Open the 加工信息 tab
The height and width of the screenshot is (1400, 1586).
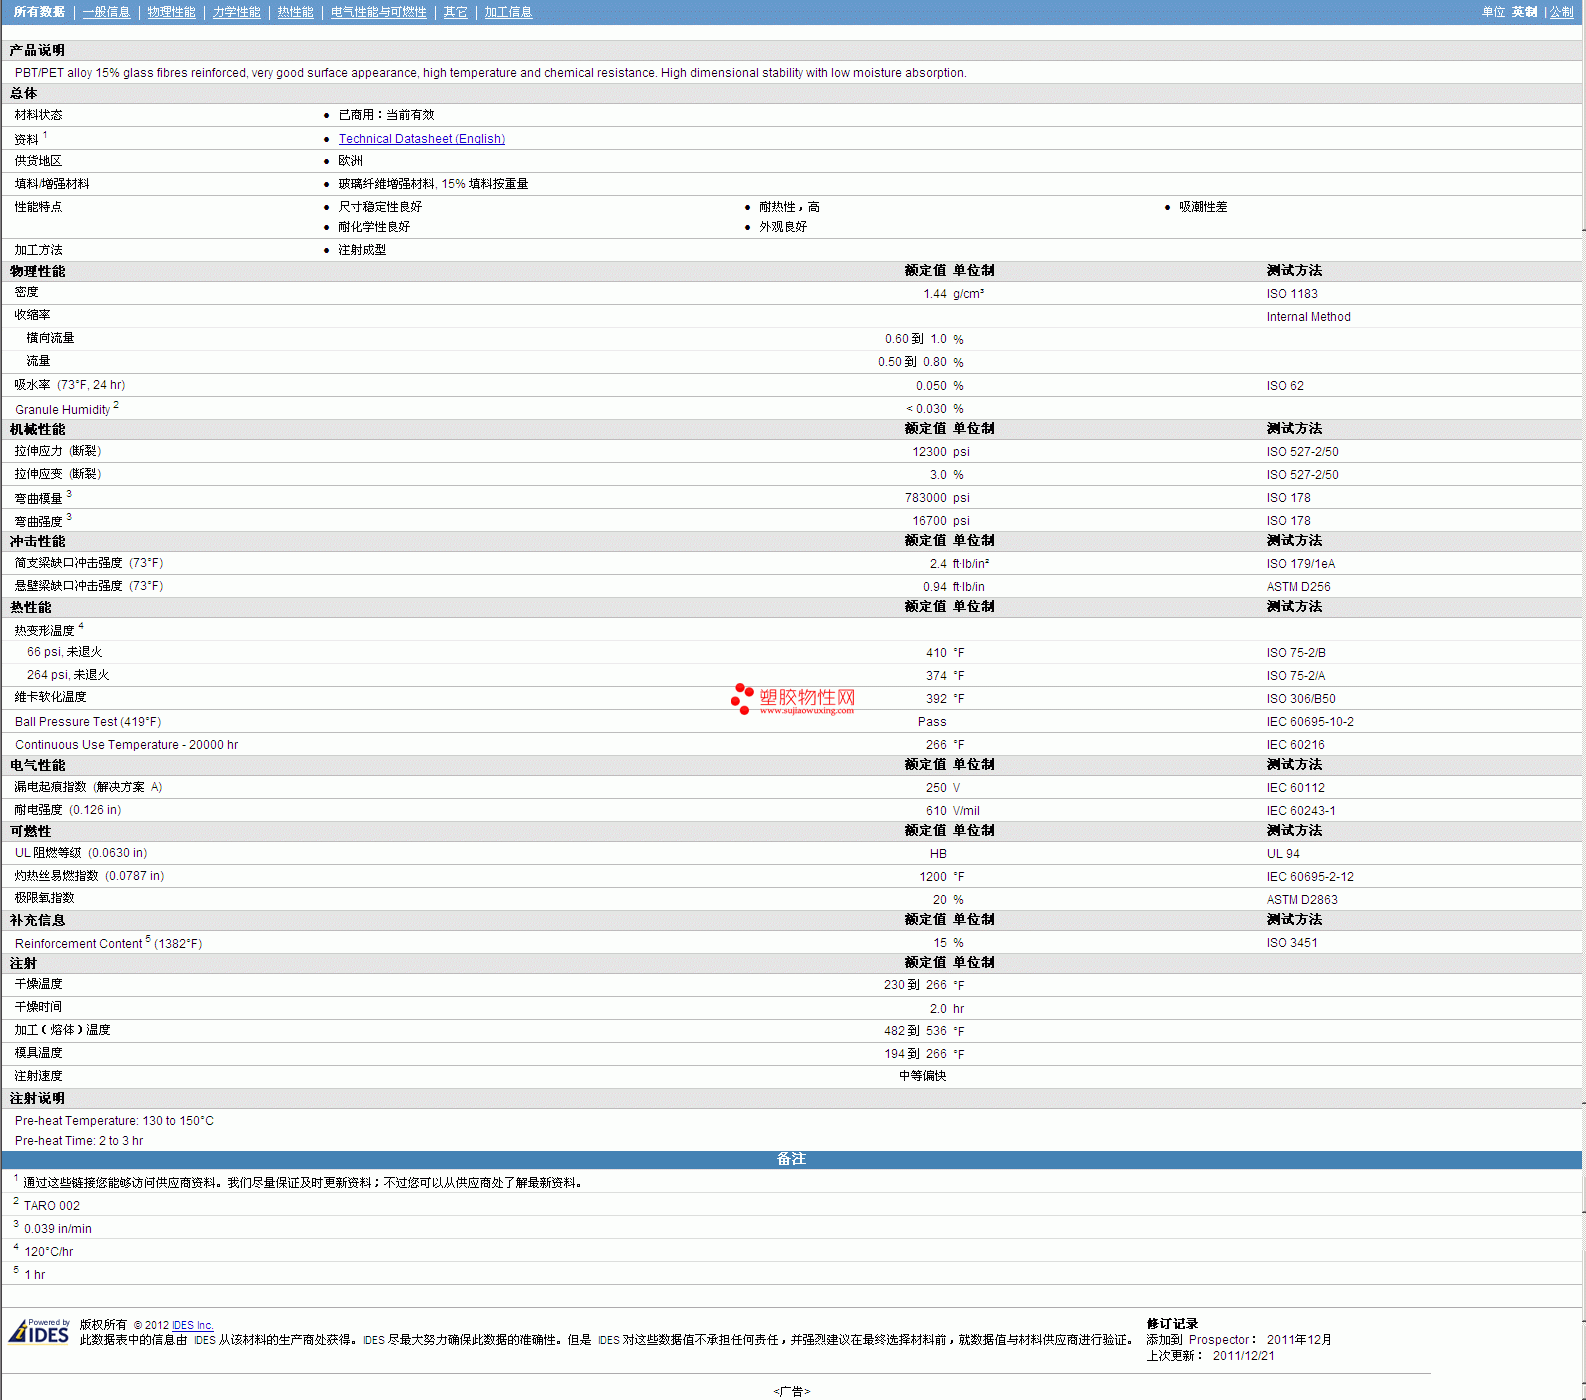coord(508,12)
